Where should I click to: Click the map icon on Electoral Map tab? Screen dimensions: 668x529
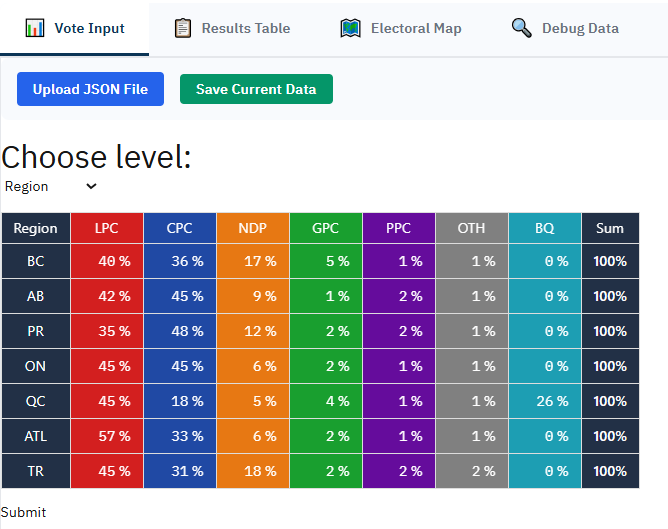coord(351,29)
